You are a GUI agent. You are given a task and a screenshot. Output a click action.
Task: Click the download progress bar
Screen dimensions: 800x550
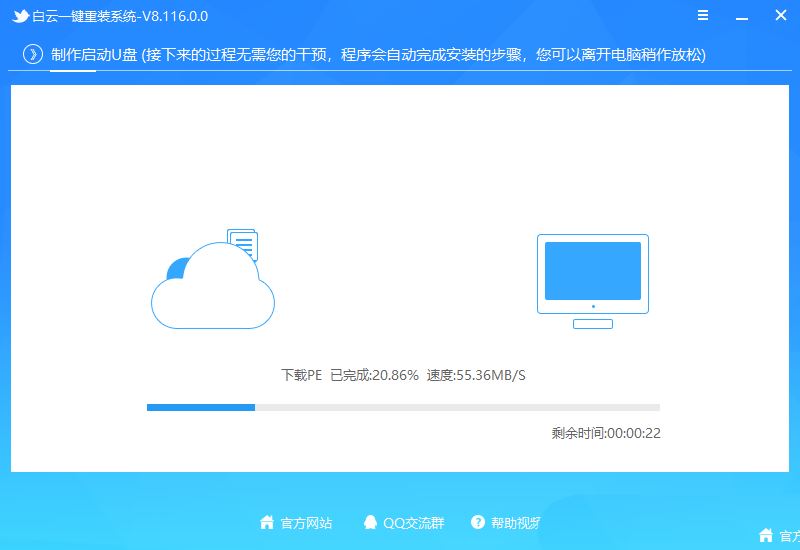click(x=403, y=407)
